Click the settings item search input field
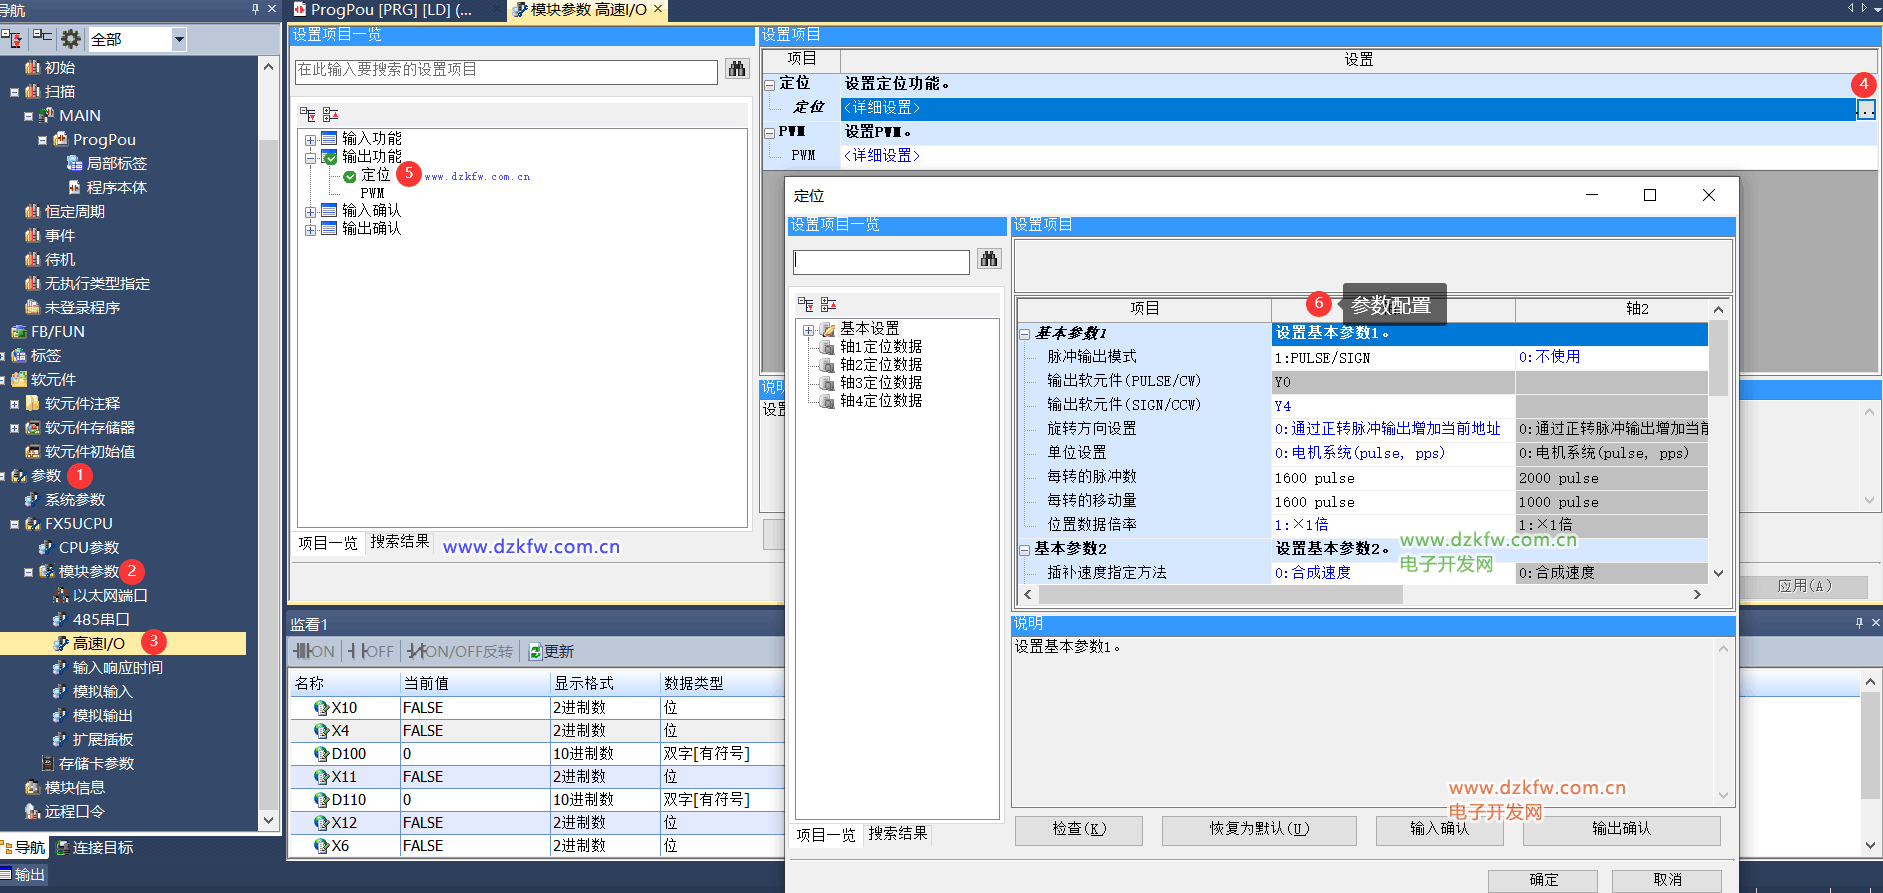 [505, 70]
